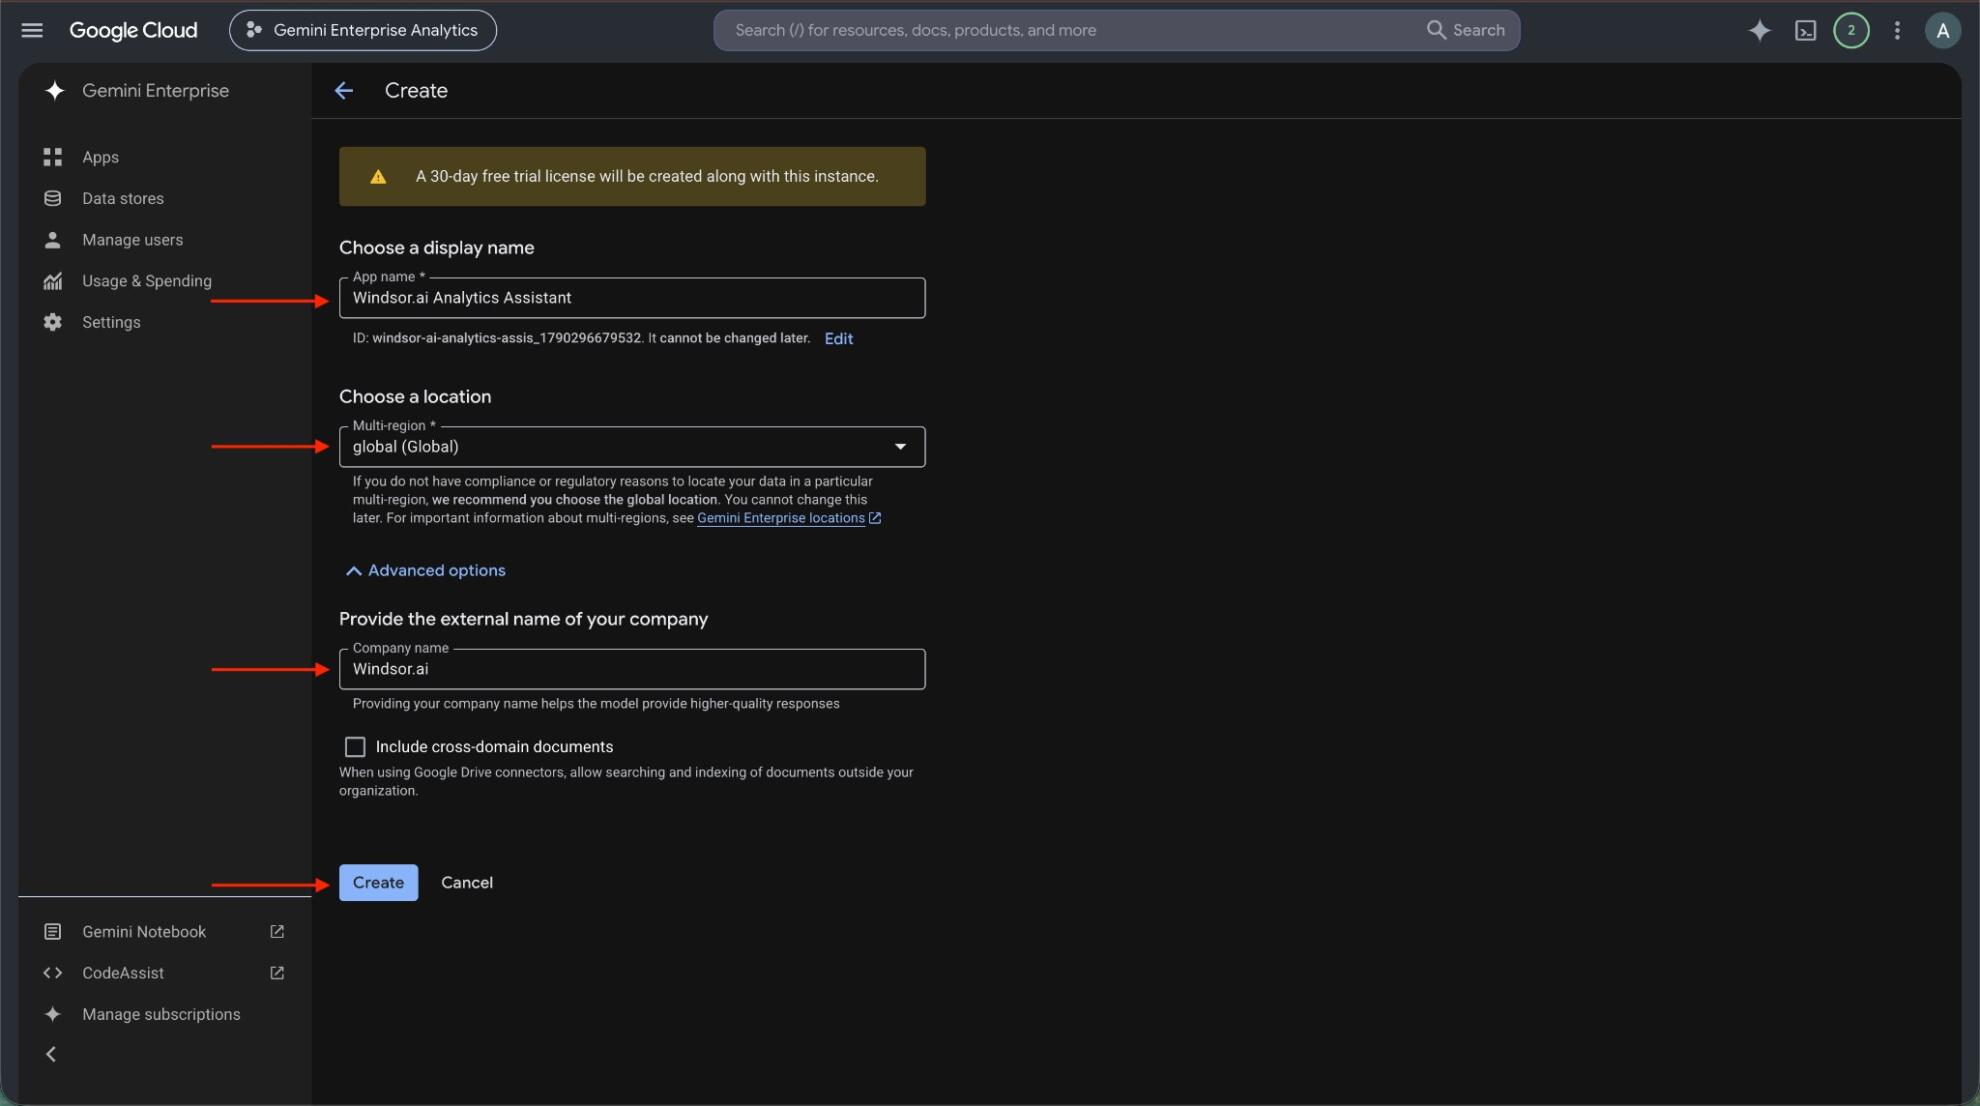
Task: Click the Gemini AI sparkle icon in top bar
Action: pos(1759,30)
